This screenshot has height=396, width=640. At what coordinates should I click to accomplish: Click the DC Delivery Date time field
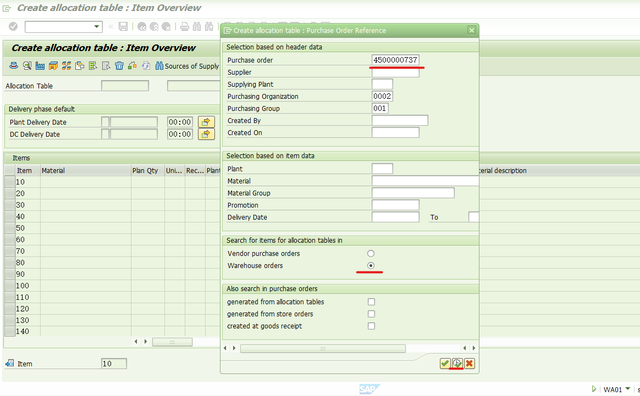tap(180, 134)
